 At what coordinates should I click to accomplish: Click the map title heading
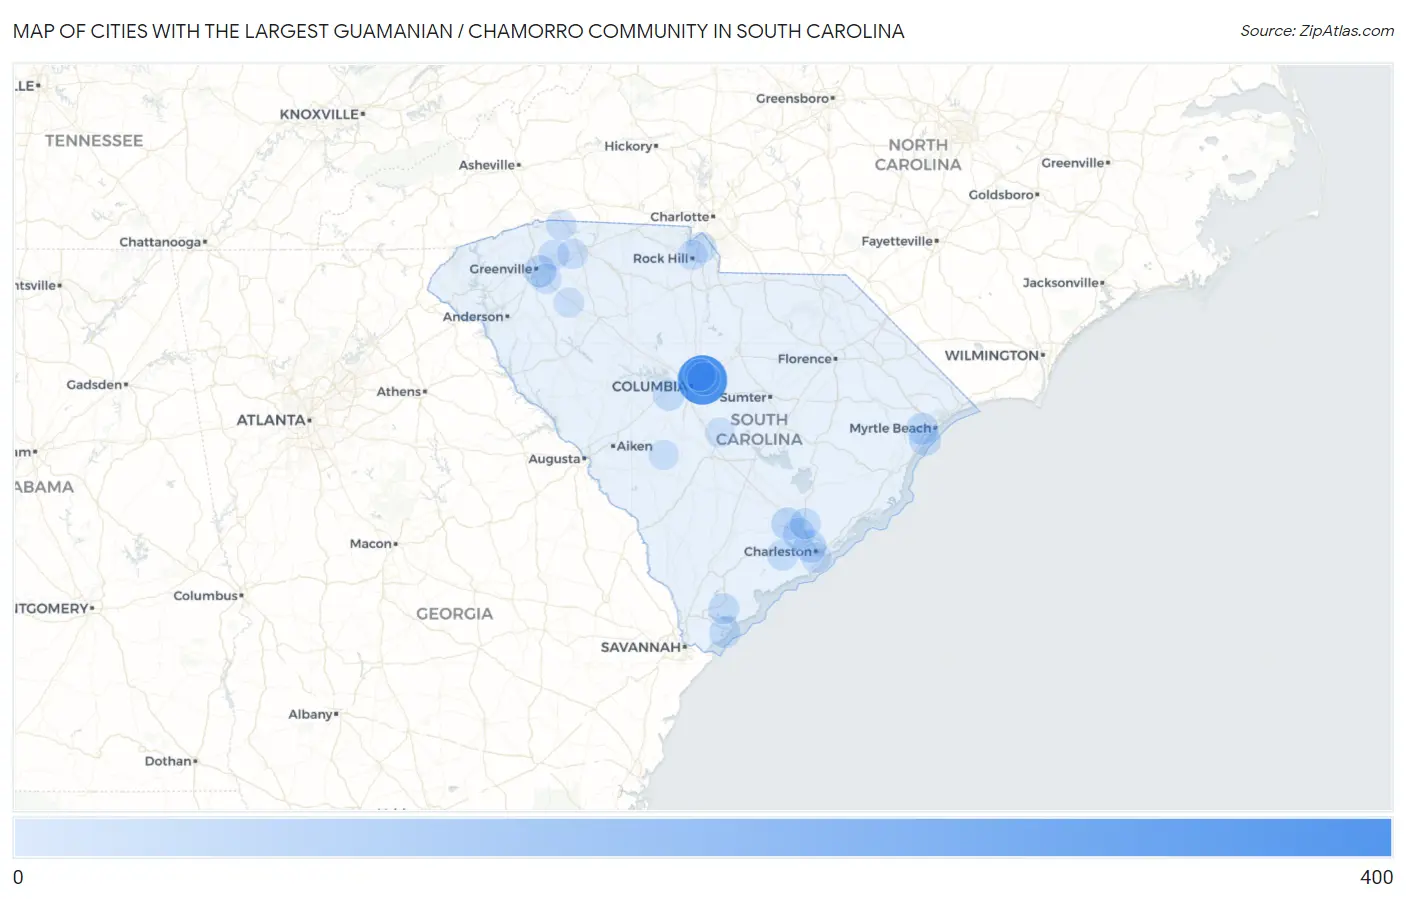tap(459, 31)
